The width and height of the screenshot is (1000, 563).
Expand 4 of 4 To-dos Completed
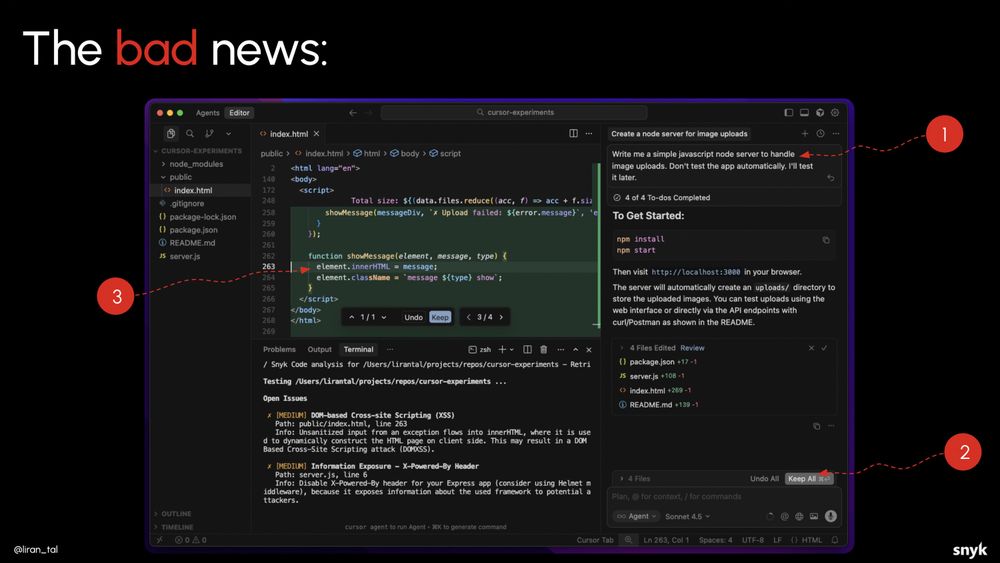(661, 198)
